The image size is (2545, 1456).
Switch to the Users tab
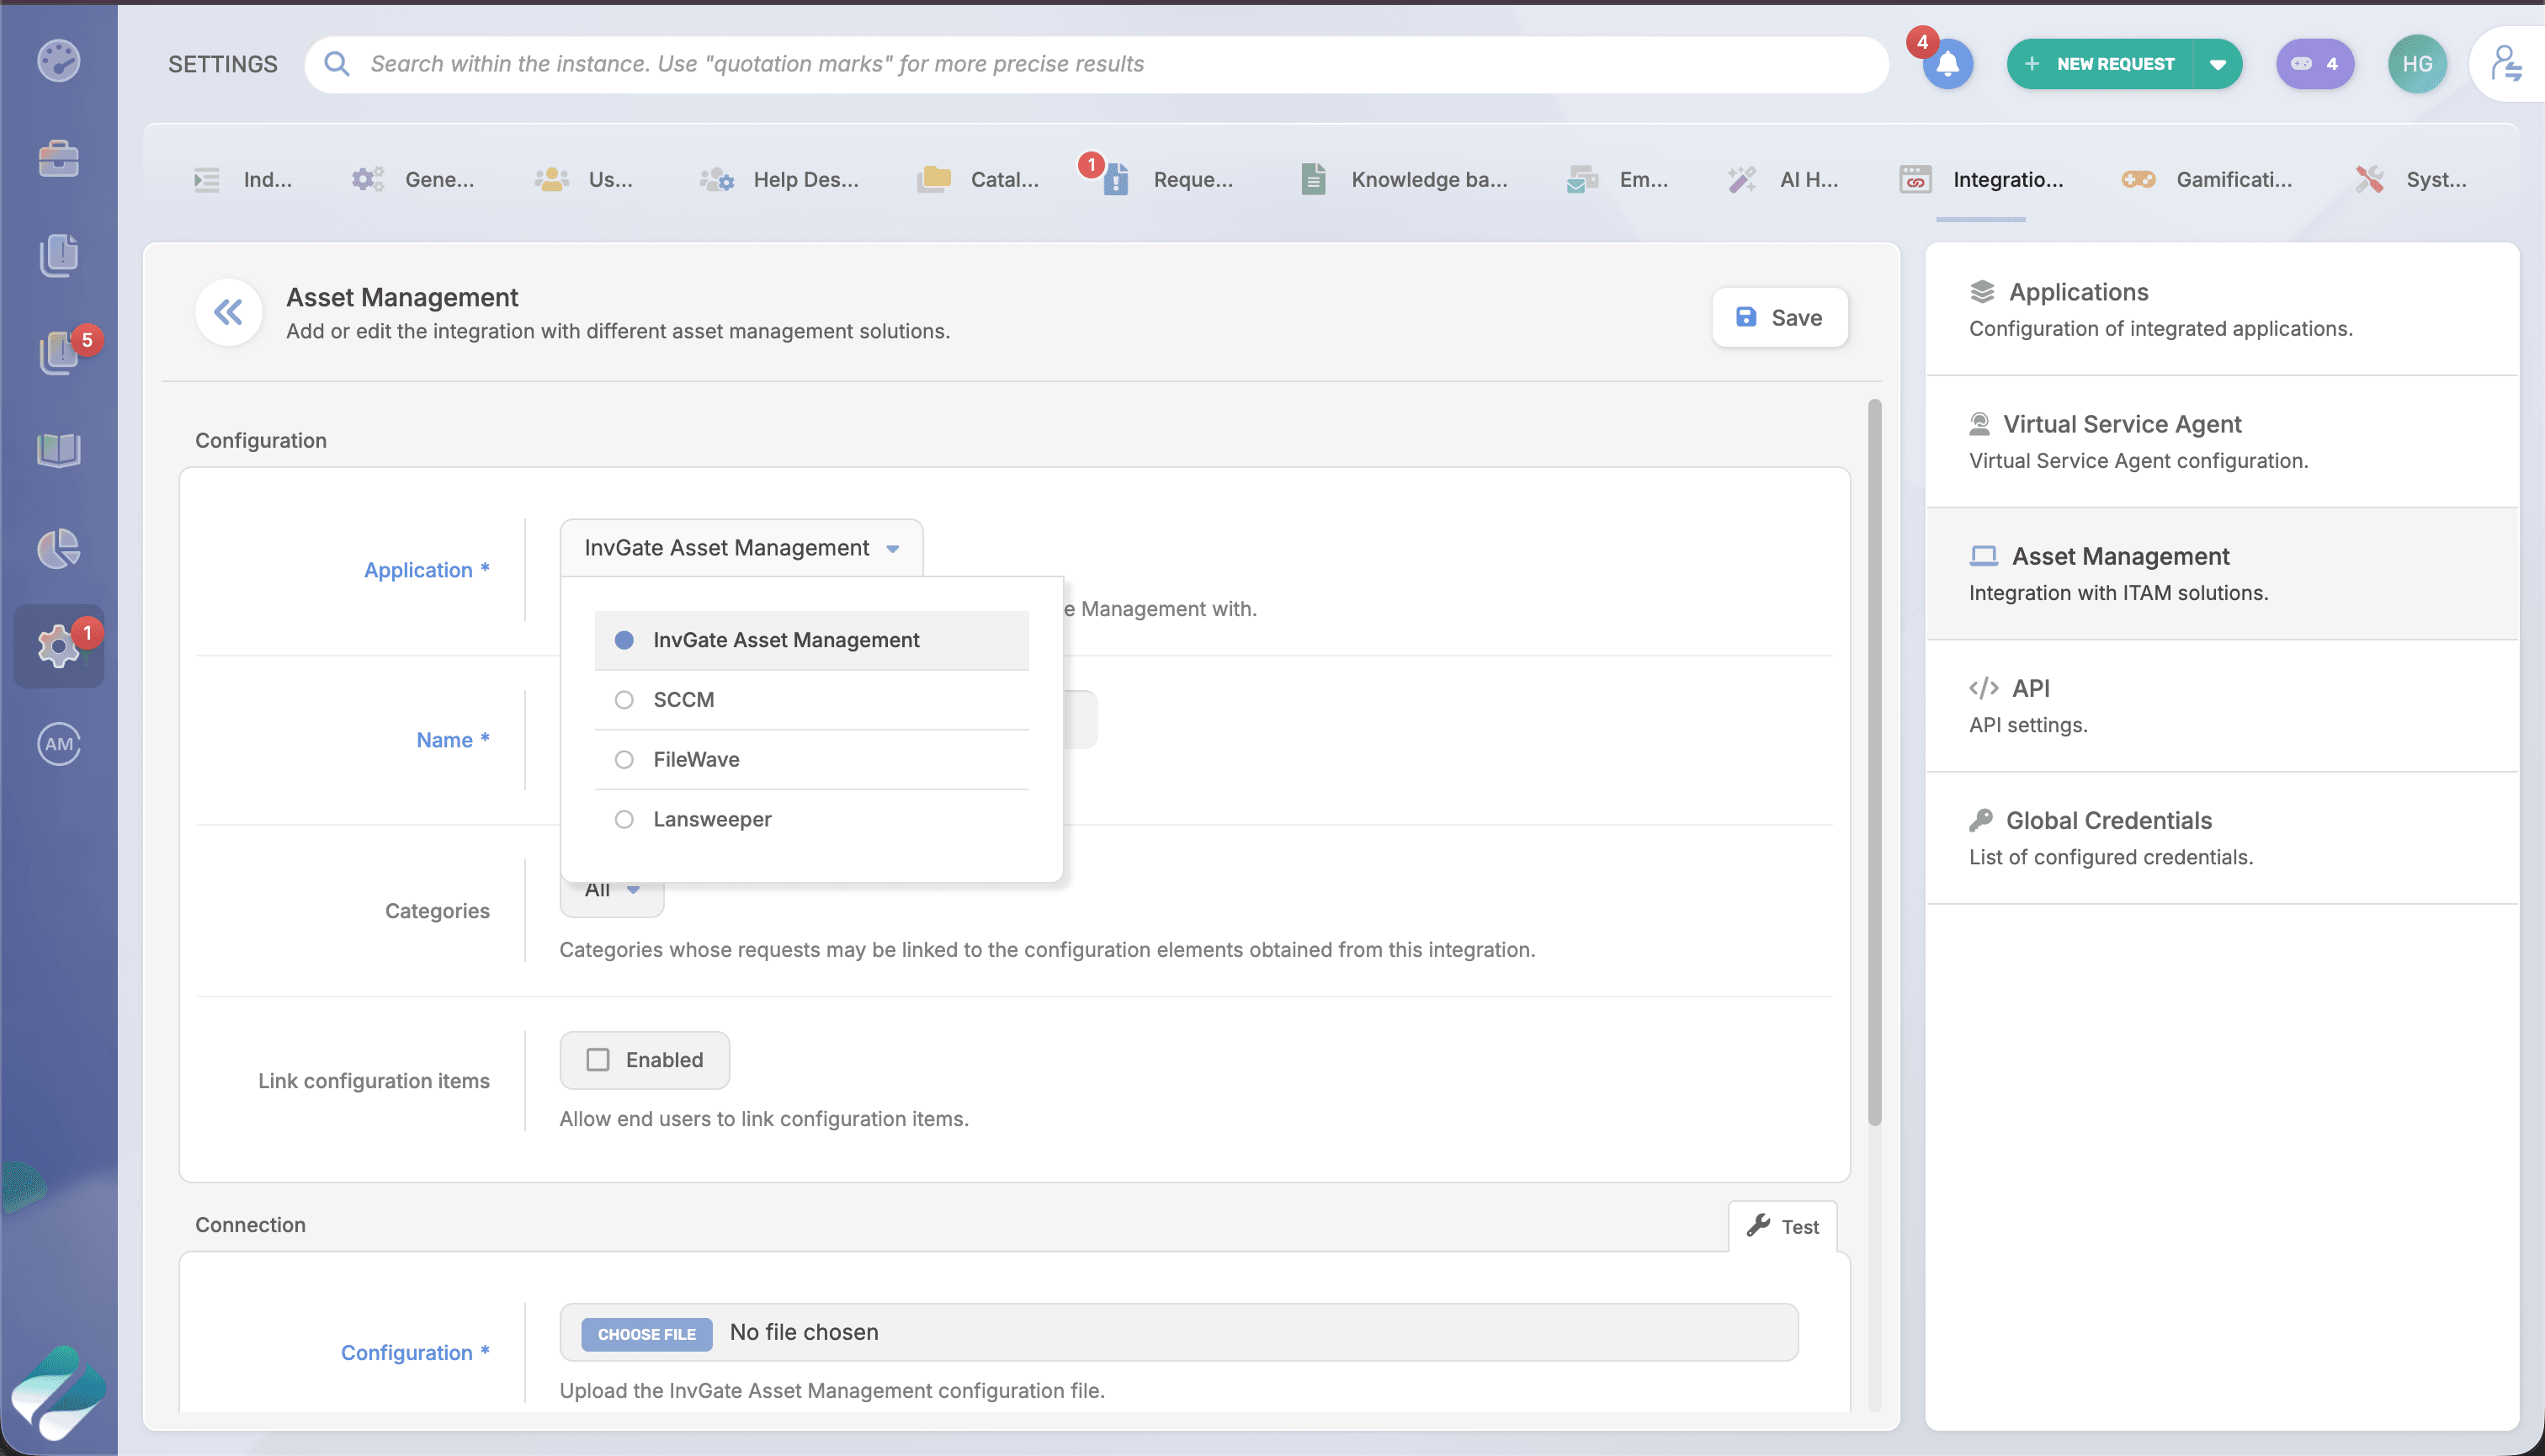click(584, 179)
